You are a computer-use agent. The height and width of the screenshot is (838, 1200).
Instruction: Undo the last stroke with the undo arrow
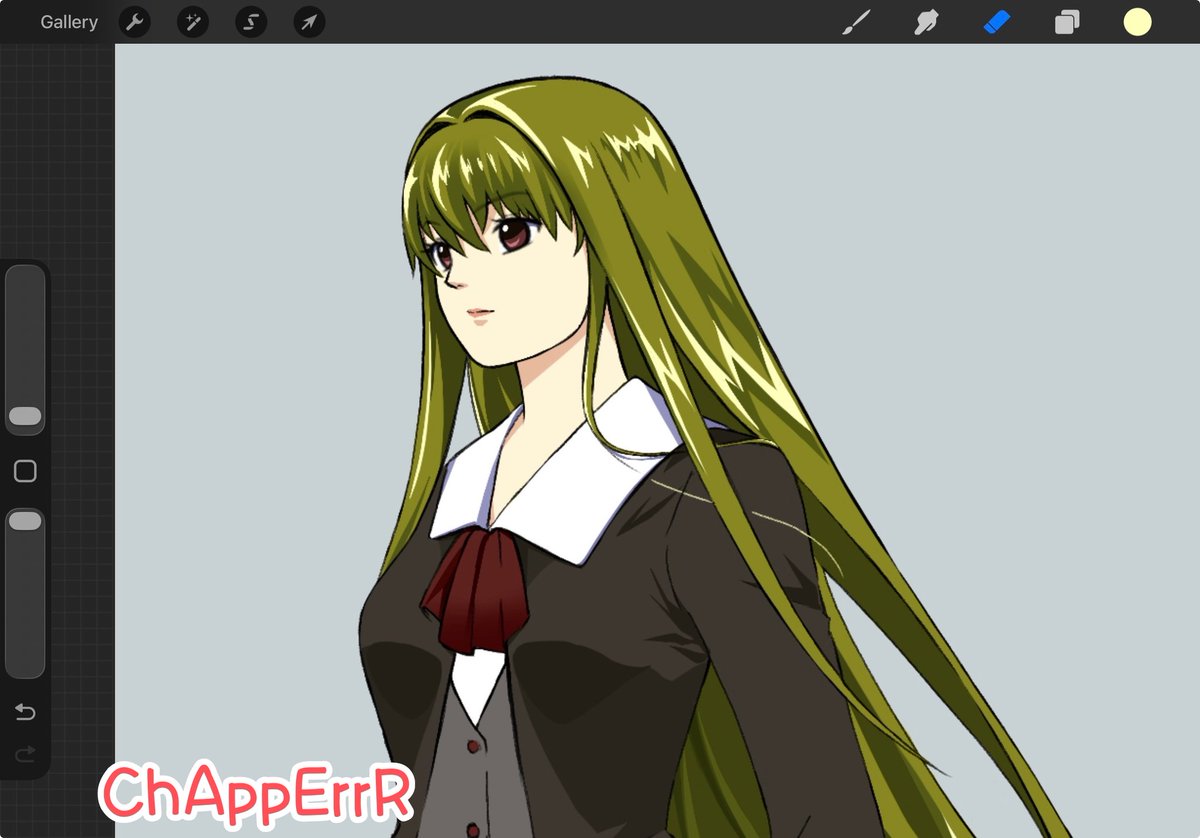coord(25,712)
